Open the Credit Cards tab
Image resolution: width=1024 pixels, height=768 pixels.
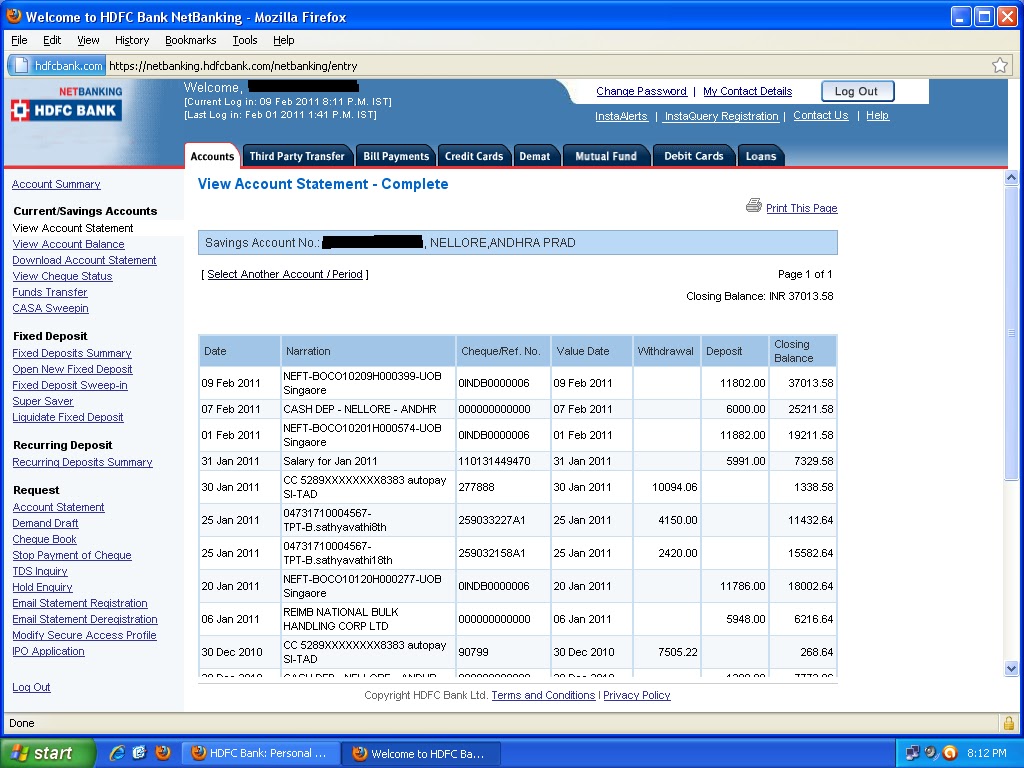[474, 156]
